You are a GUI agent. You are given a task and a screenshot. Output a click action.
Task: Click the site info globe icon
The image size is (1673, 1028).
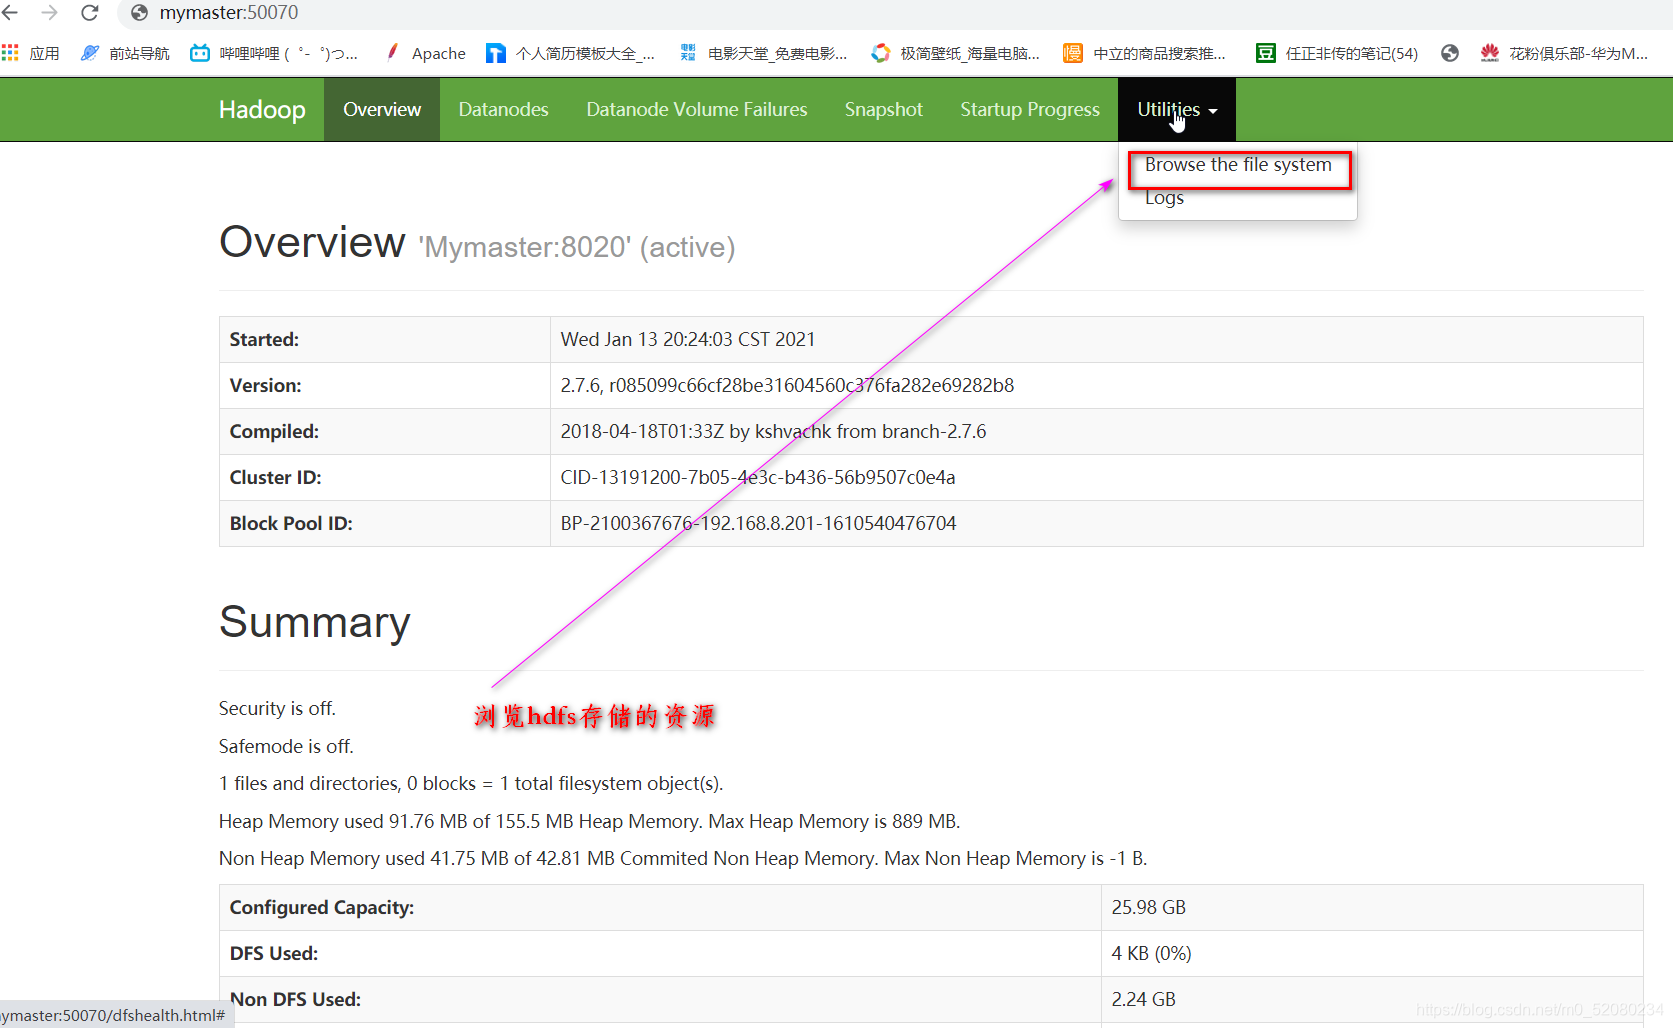139,13
